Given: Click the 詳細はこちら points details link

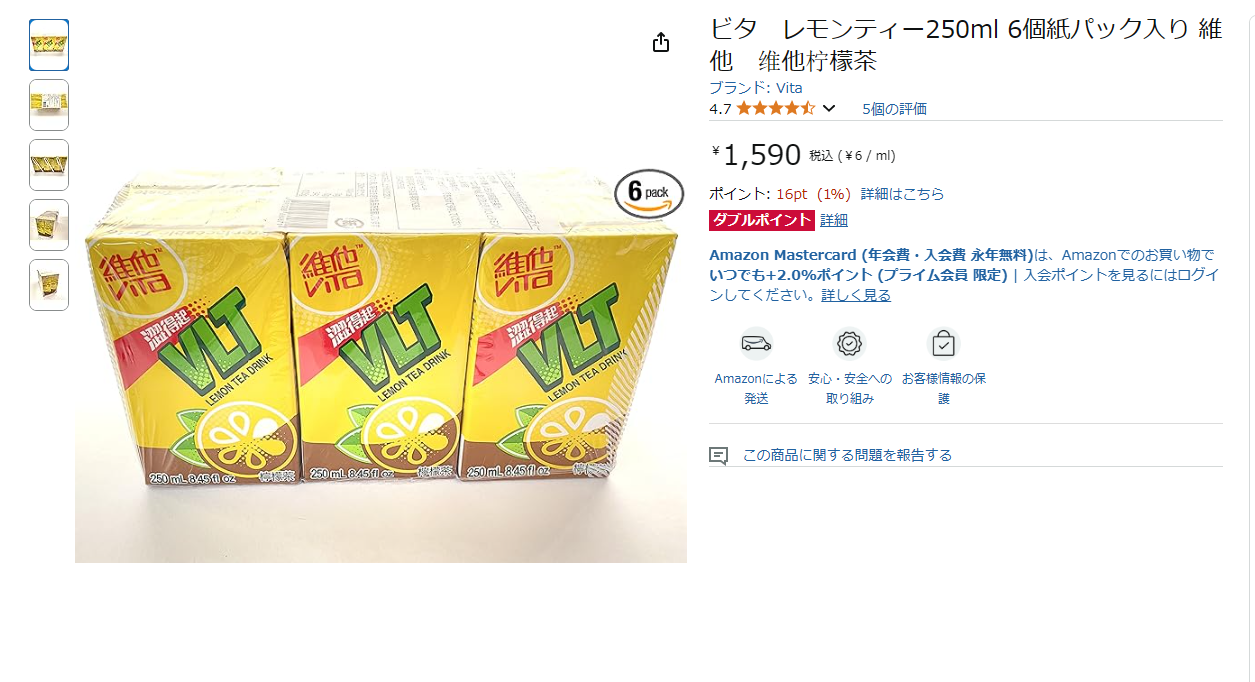Looking at the screenshot, I should [x=902, y=194].
